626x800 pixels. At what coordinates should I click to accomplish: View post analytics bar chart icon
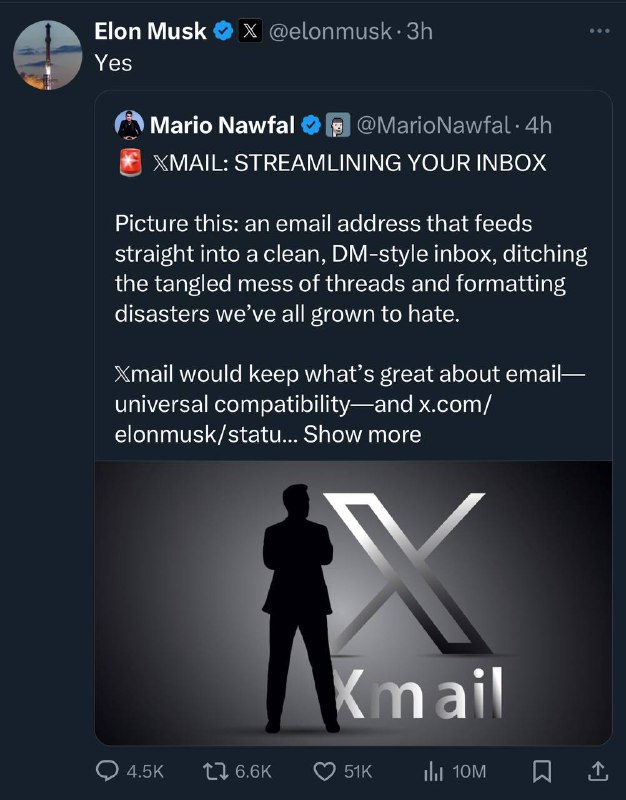pyautogui.click(x=432, y=771)
